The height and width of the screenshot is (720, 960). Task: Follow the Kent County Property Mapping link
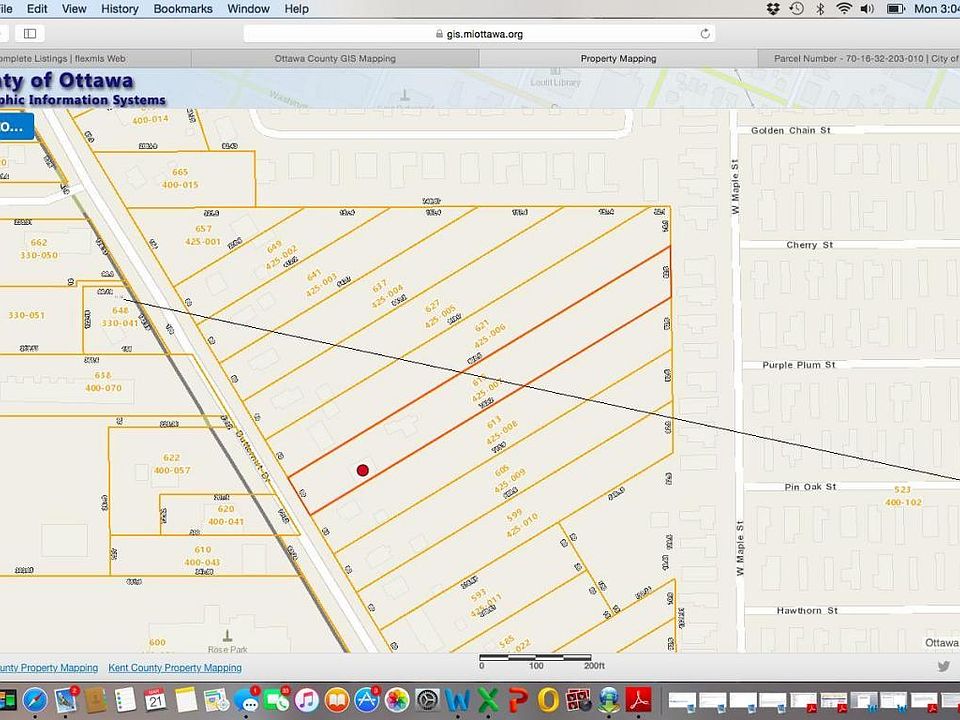[175, 667]
